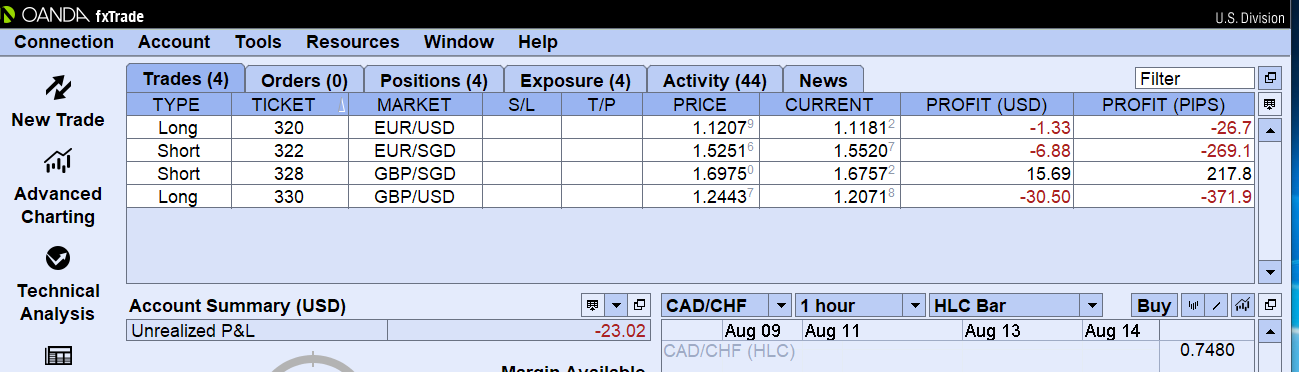Sort trades by MARKET column header
1299x372 pixels.
pos(415,104)
